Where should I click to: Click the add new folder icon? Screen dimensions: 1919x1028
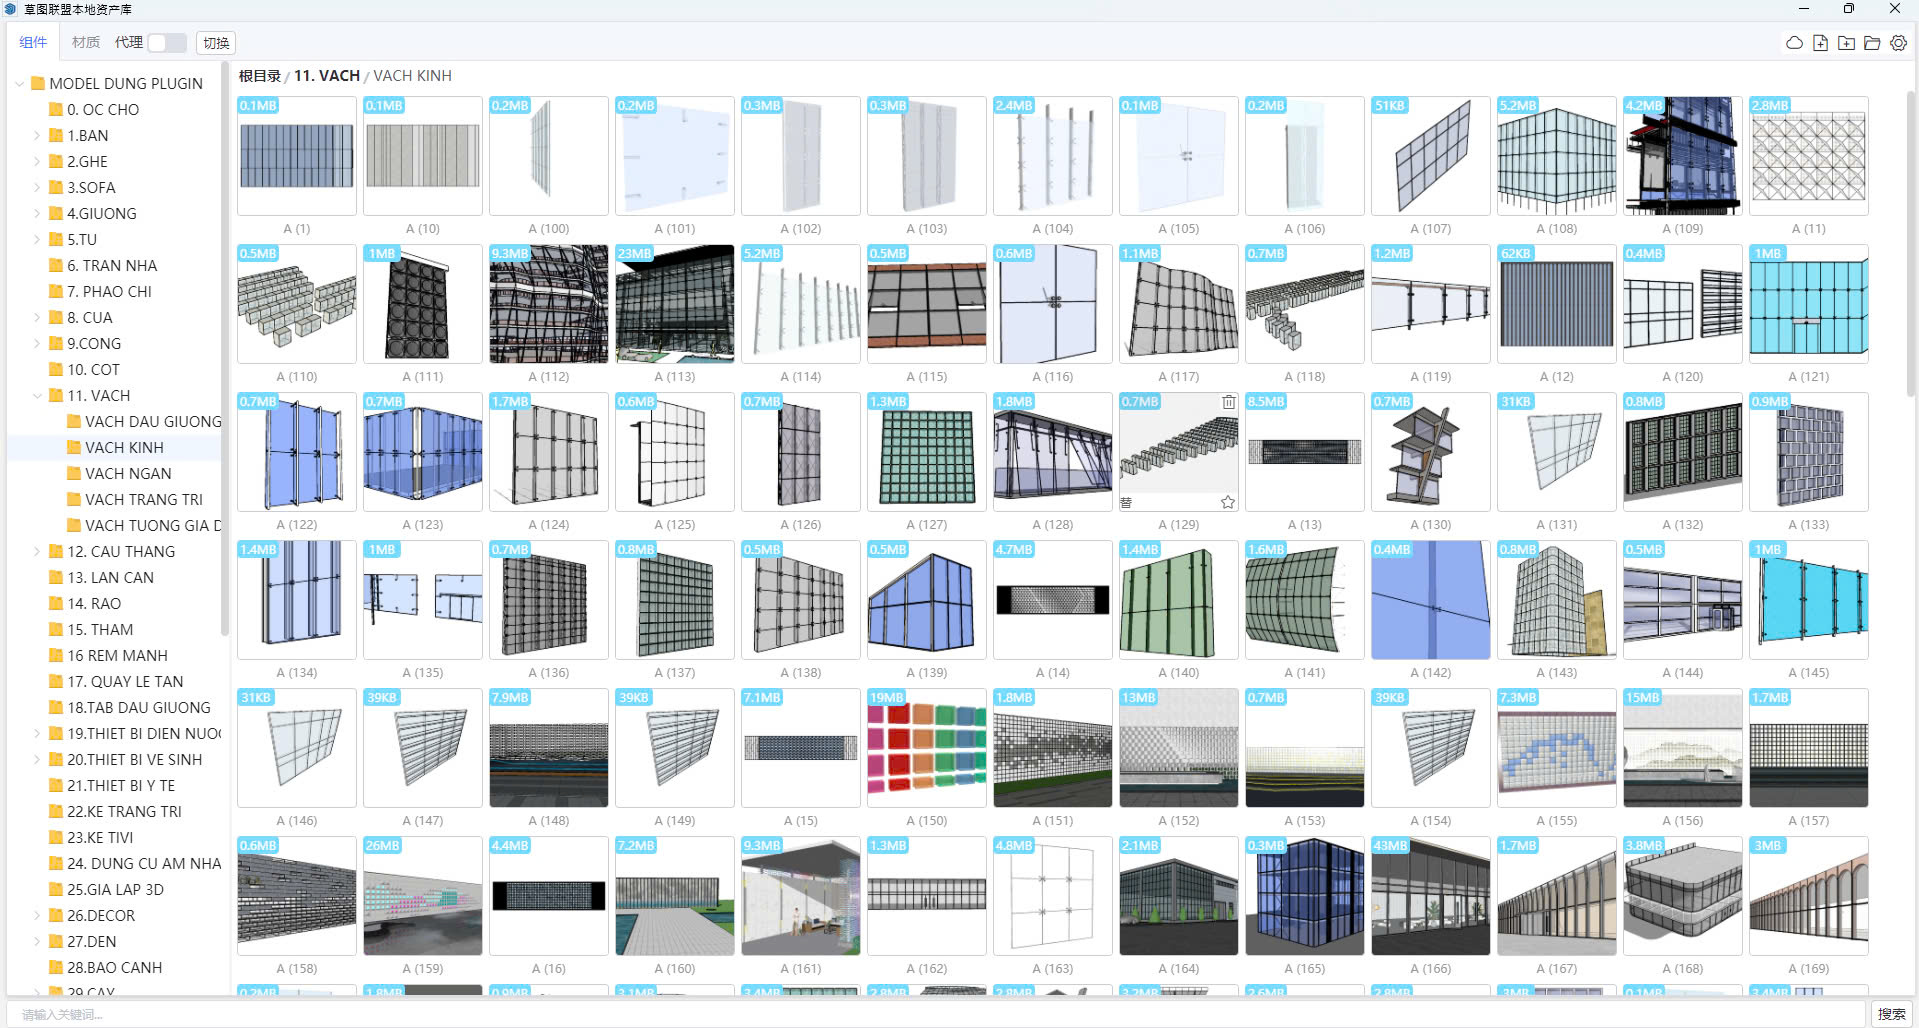(1846, 43)
